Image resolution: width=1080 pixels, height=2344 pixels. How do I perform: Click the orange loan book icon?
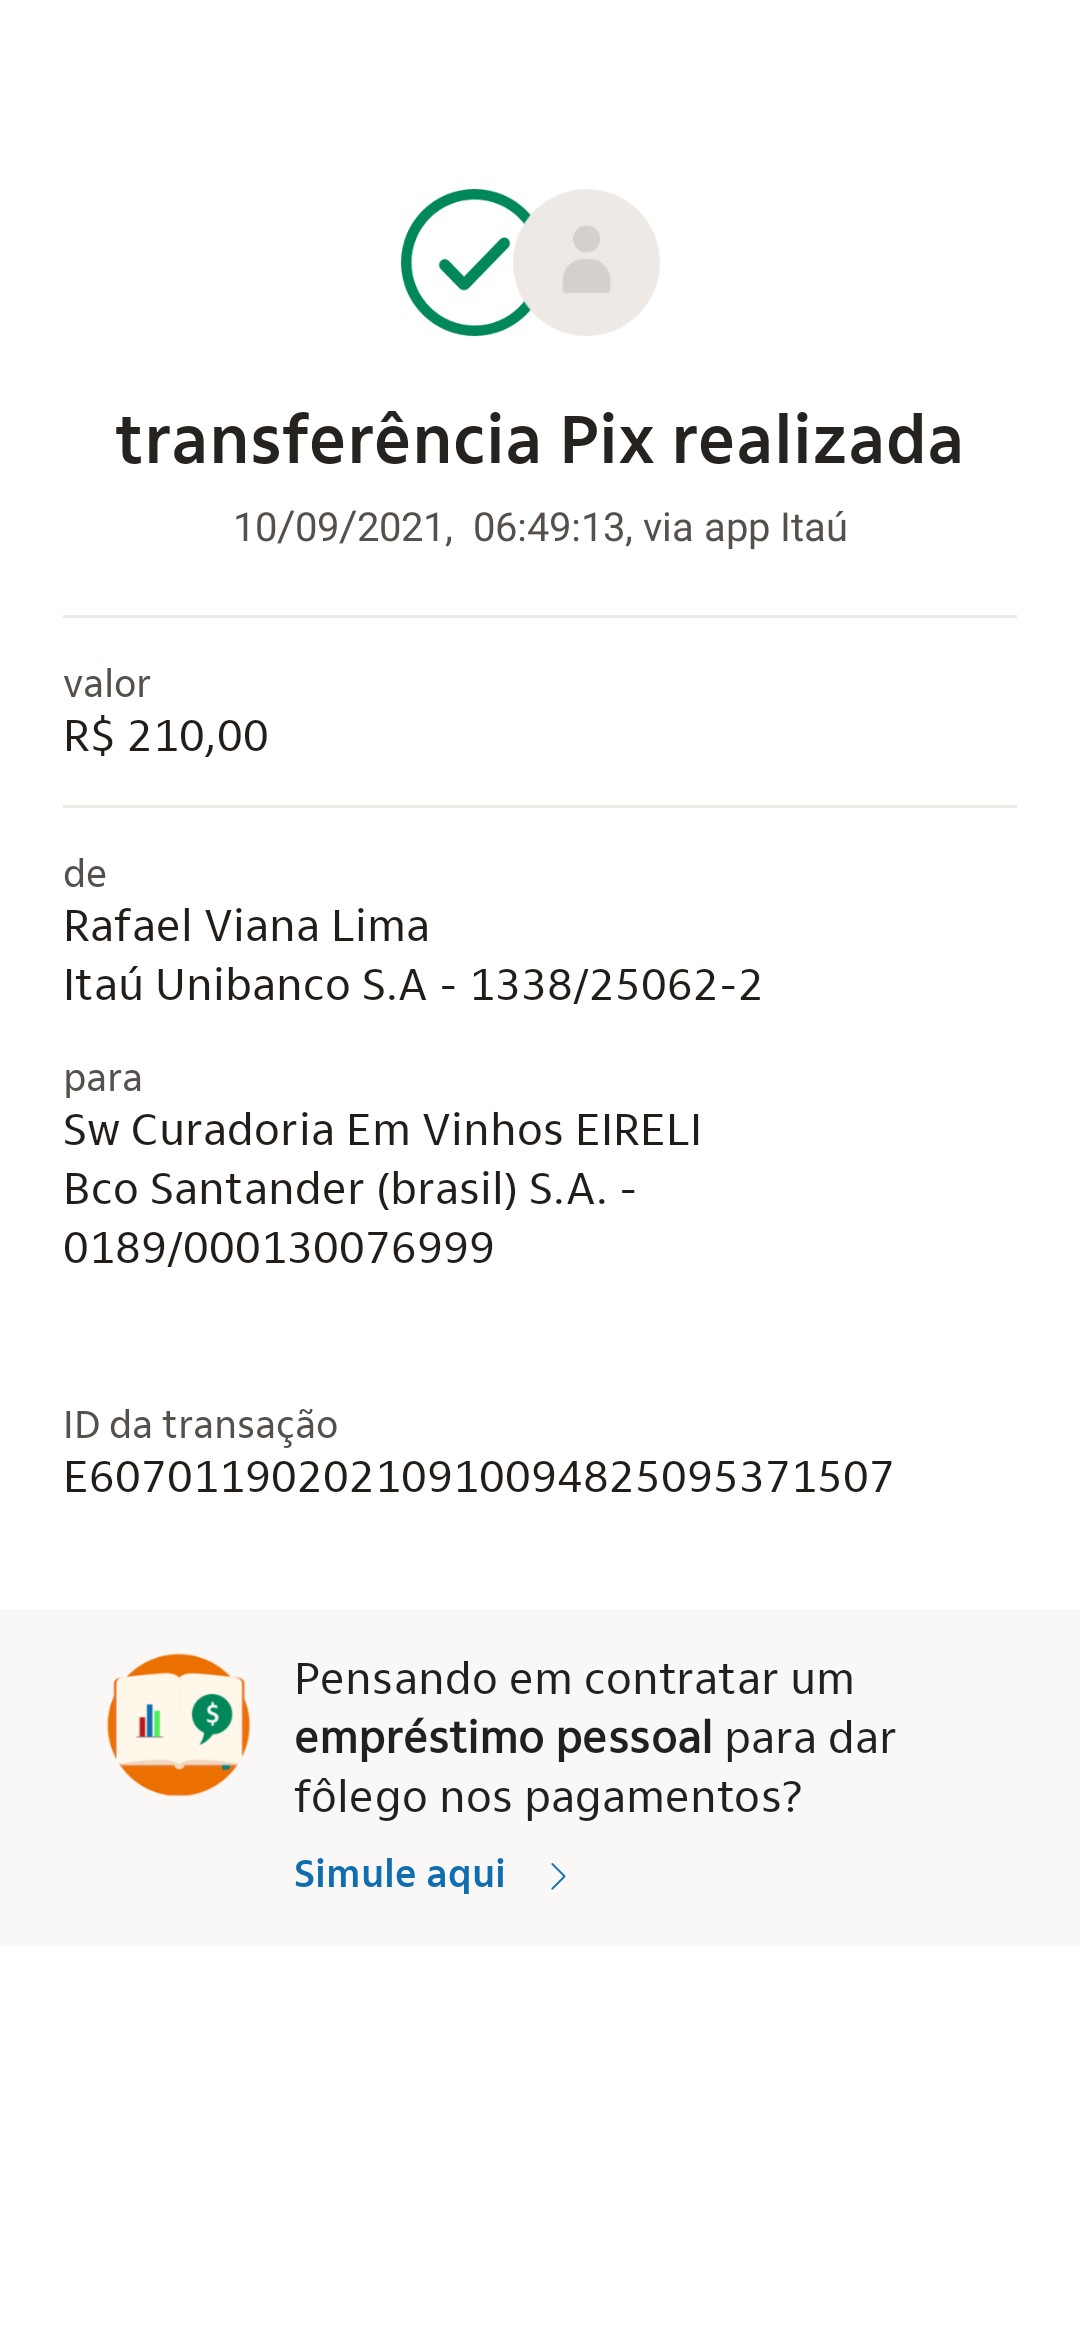click(178, 1724)
